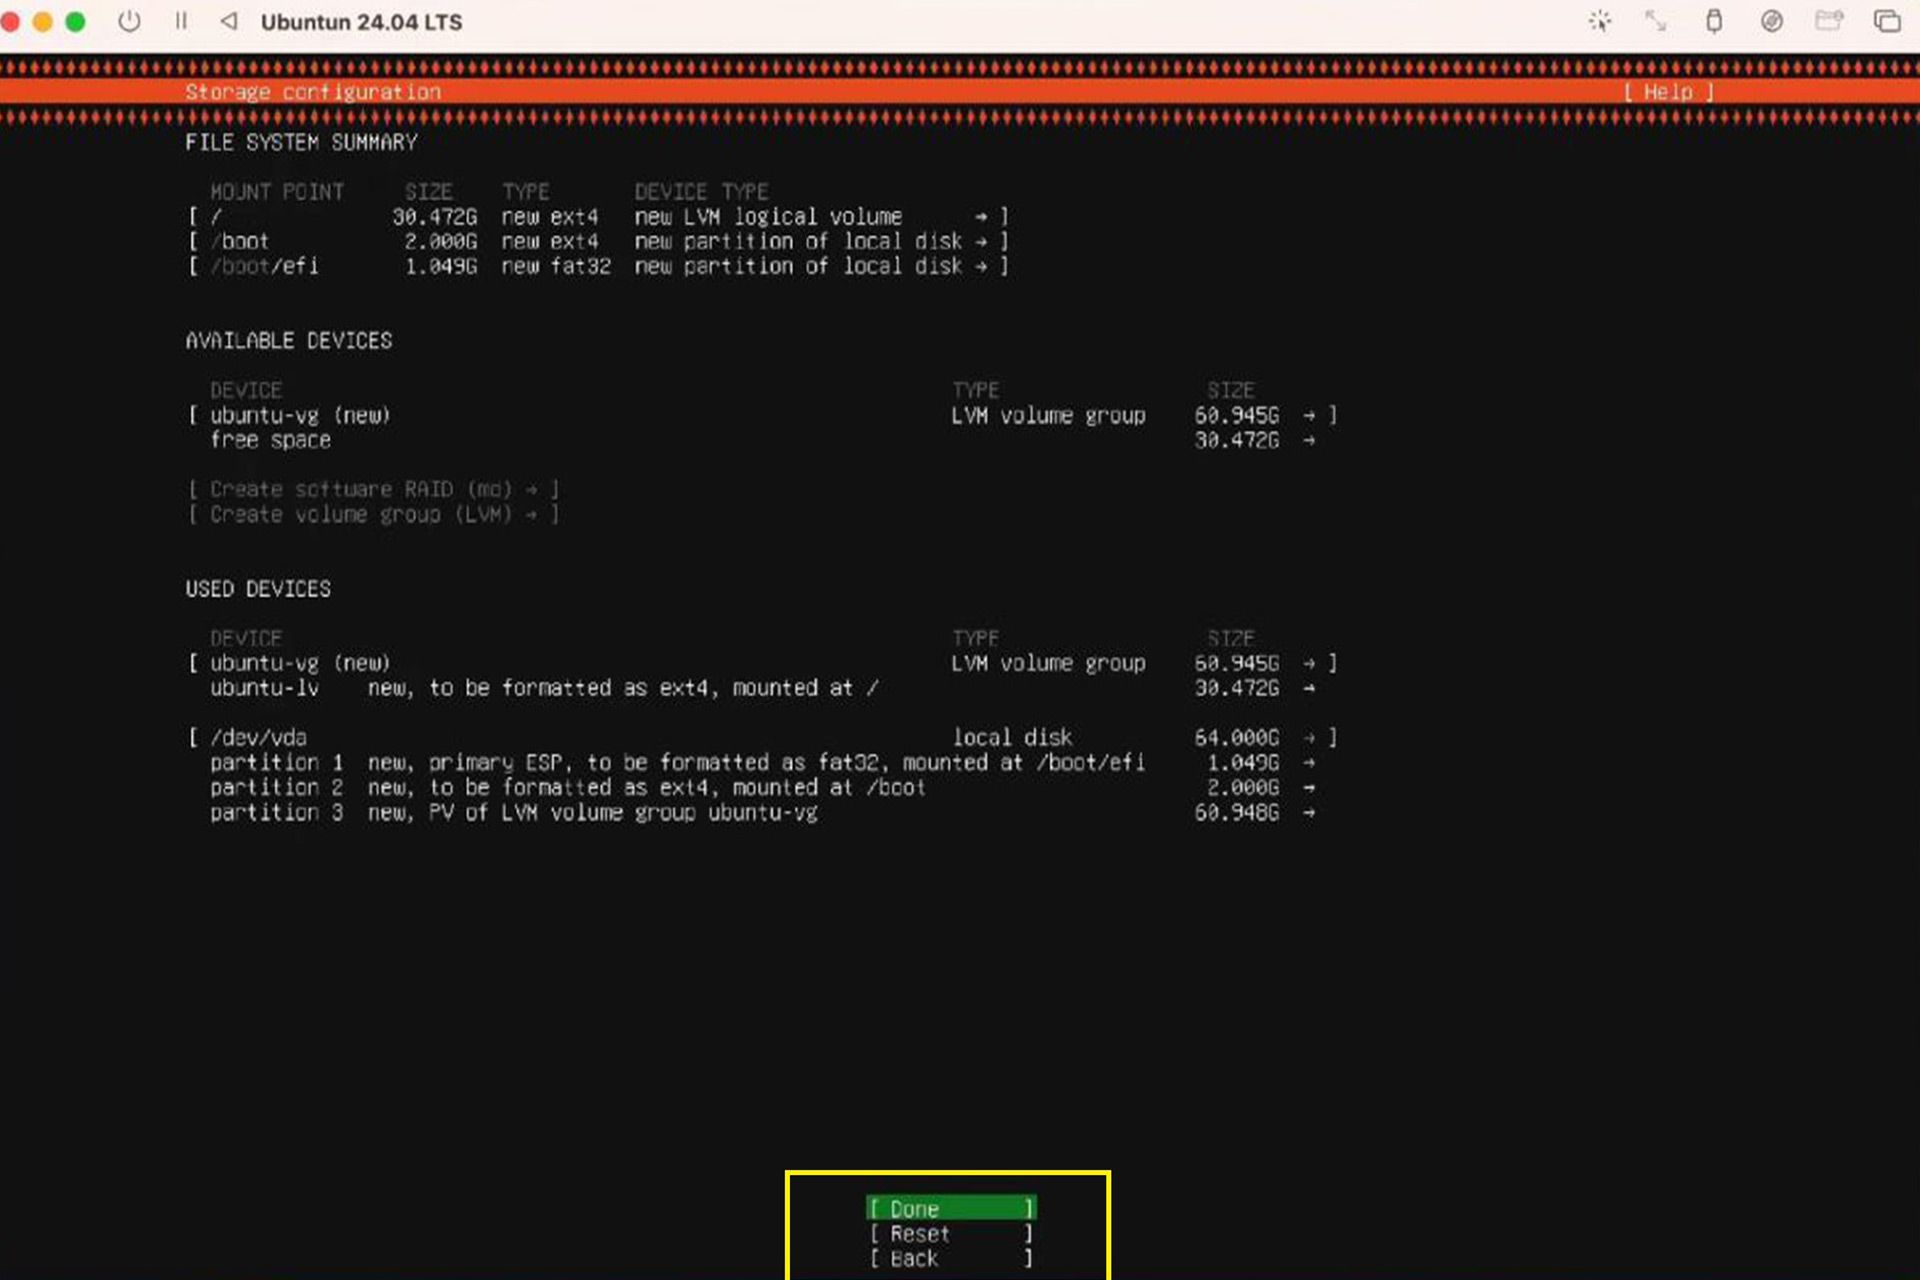The height and width of the screenshot is (1280, 1920).
Task: Click the back triangle icon in title bar
Action: click(x=228, y=21)
